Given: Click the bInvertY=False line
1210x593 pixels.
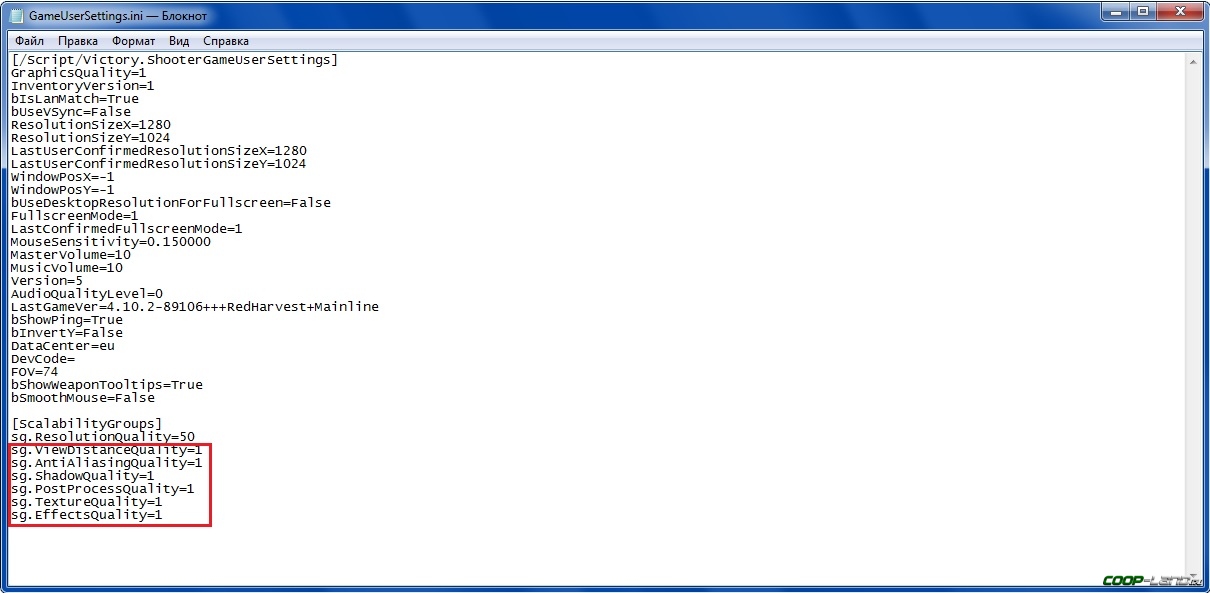Looking at the screenshot, I should coord(66,333).
